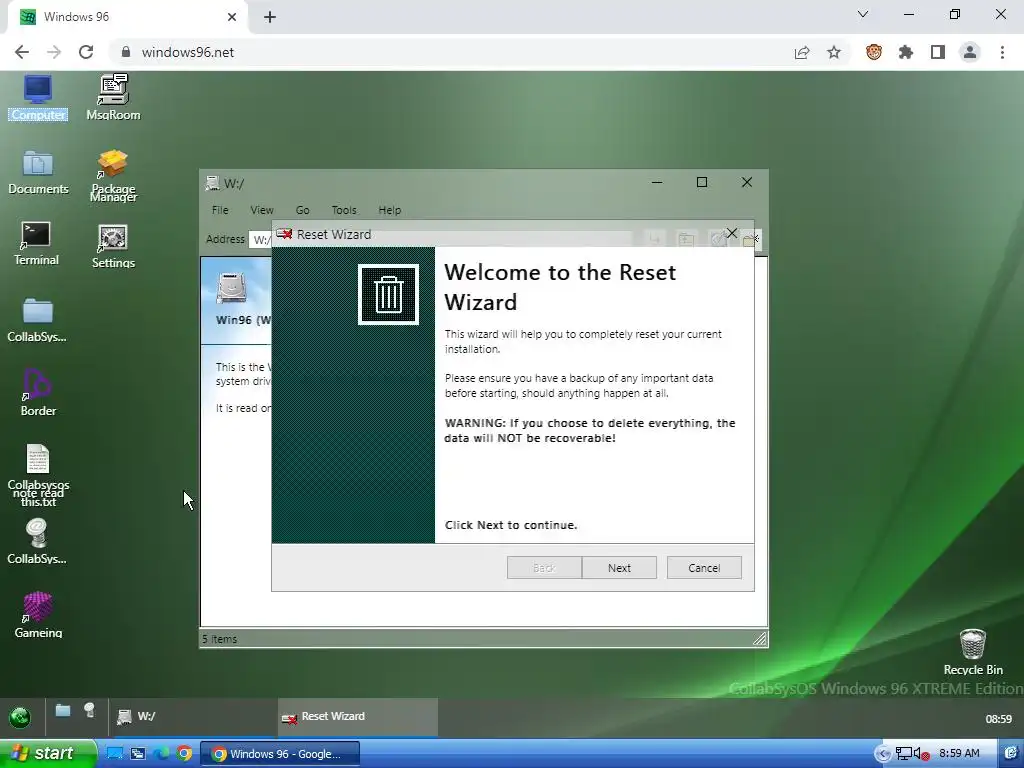Click the network tray icon
The image size is (1024, 768).
(903, 754)
